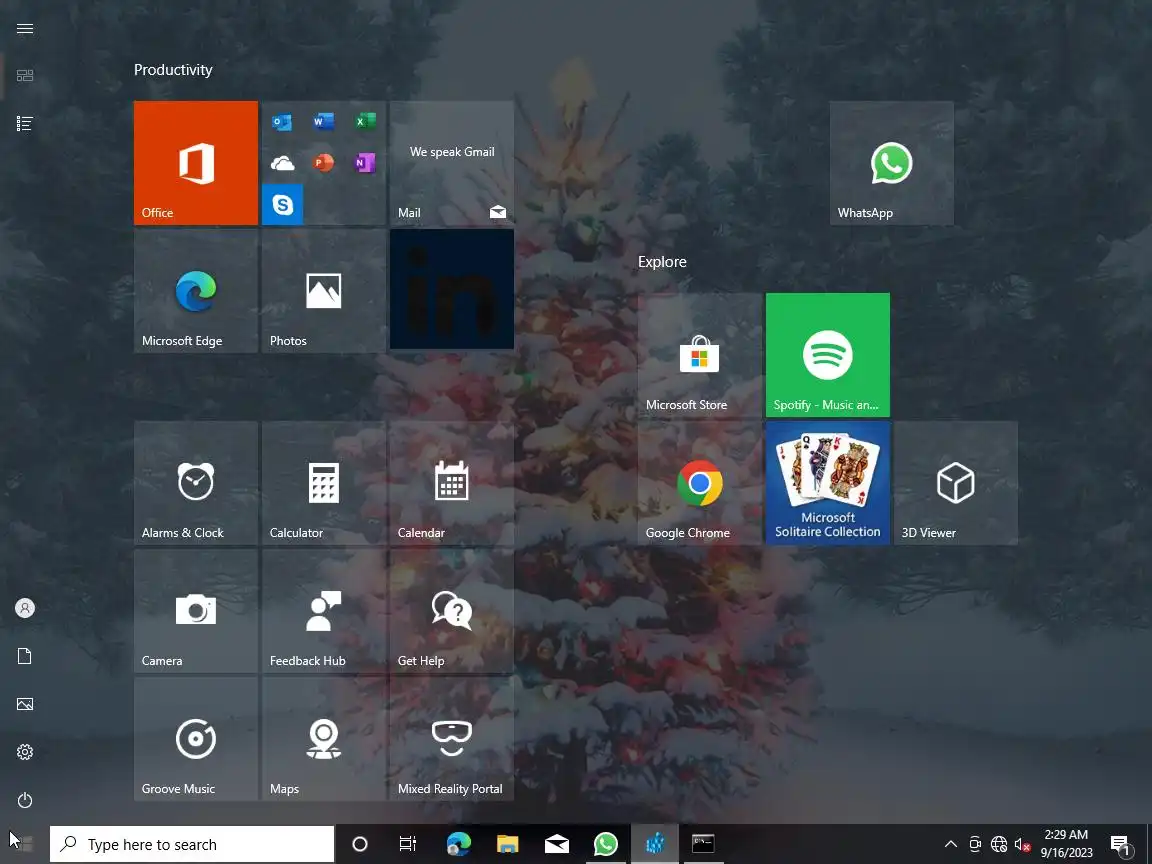This screenshot has width=1152, height=864.
Task: Open the 3D Viewer tile
Action: (x=956, y=483)
